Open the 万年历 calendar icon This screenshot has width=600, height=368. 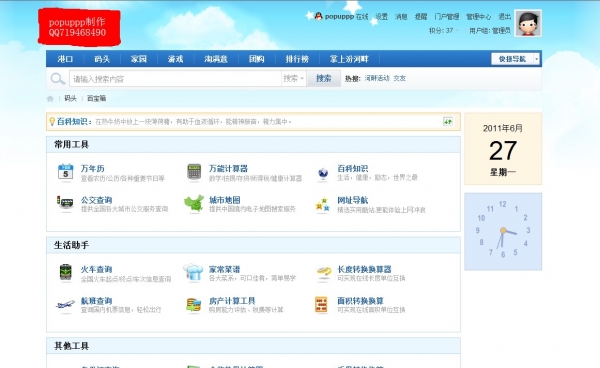[x=65, y=172]
